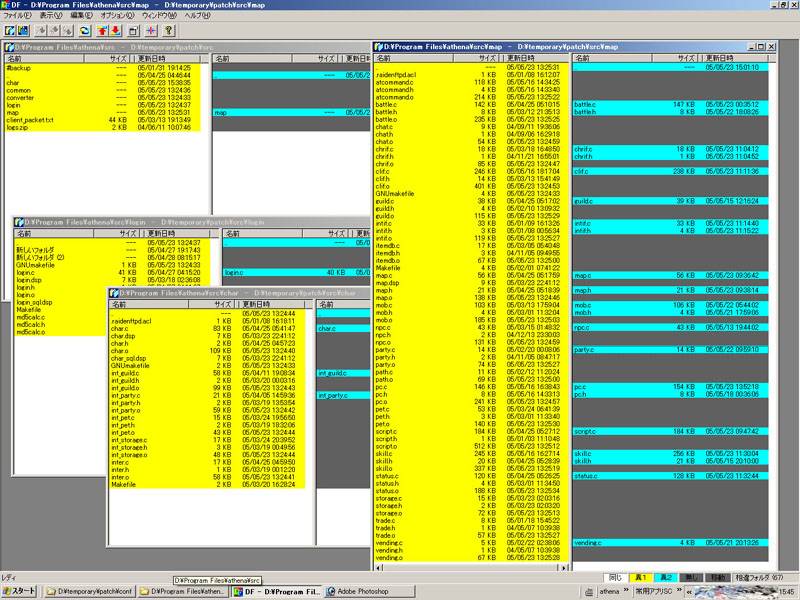
Task: Open the Options menu (オプション)
Action: tap(117, 15)
